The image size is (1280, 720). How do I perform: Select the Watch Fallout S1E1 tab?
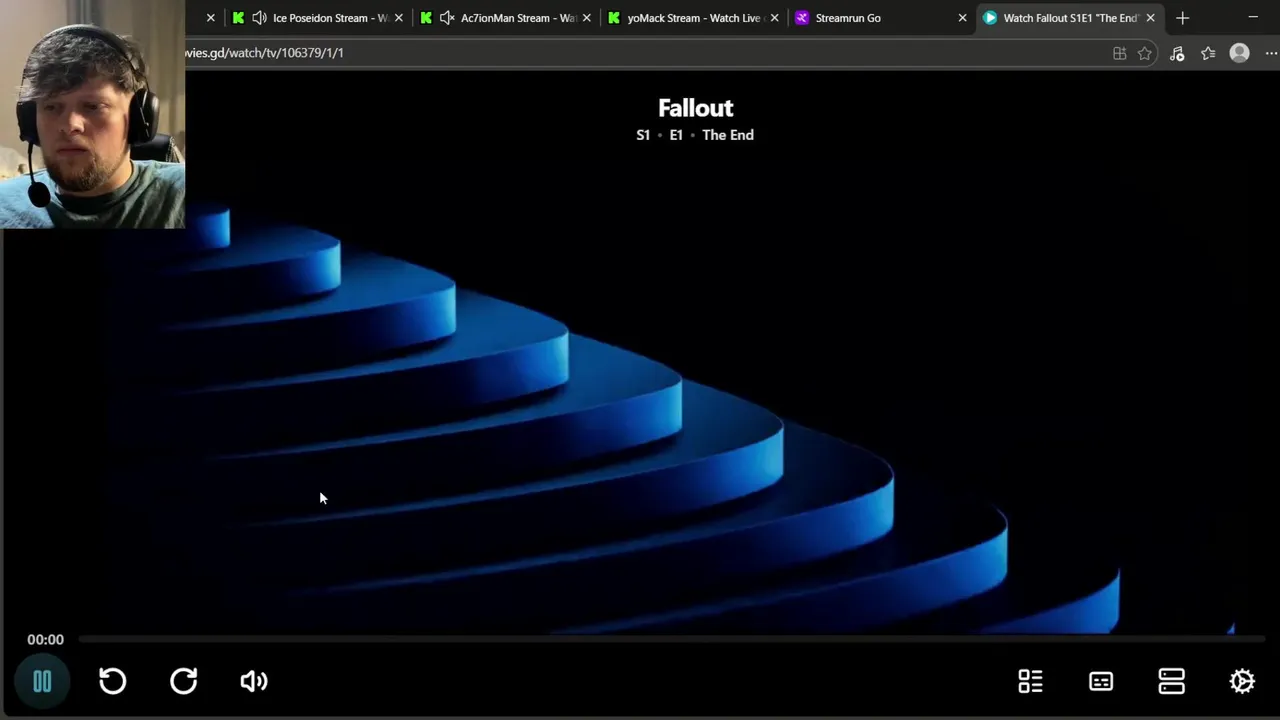1069,18
